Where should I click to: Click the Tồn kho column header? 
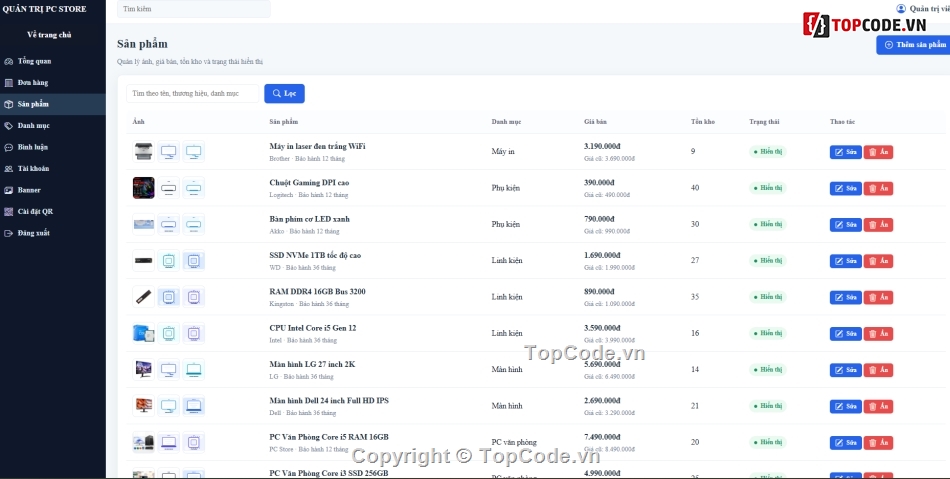703,122
